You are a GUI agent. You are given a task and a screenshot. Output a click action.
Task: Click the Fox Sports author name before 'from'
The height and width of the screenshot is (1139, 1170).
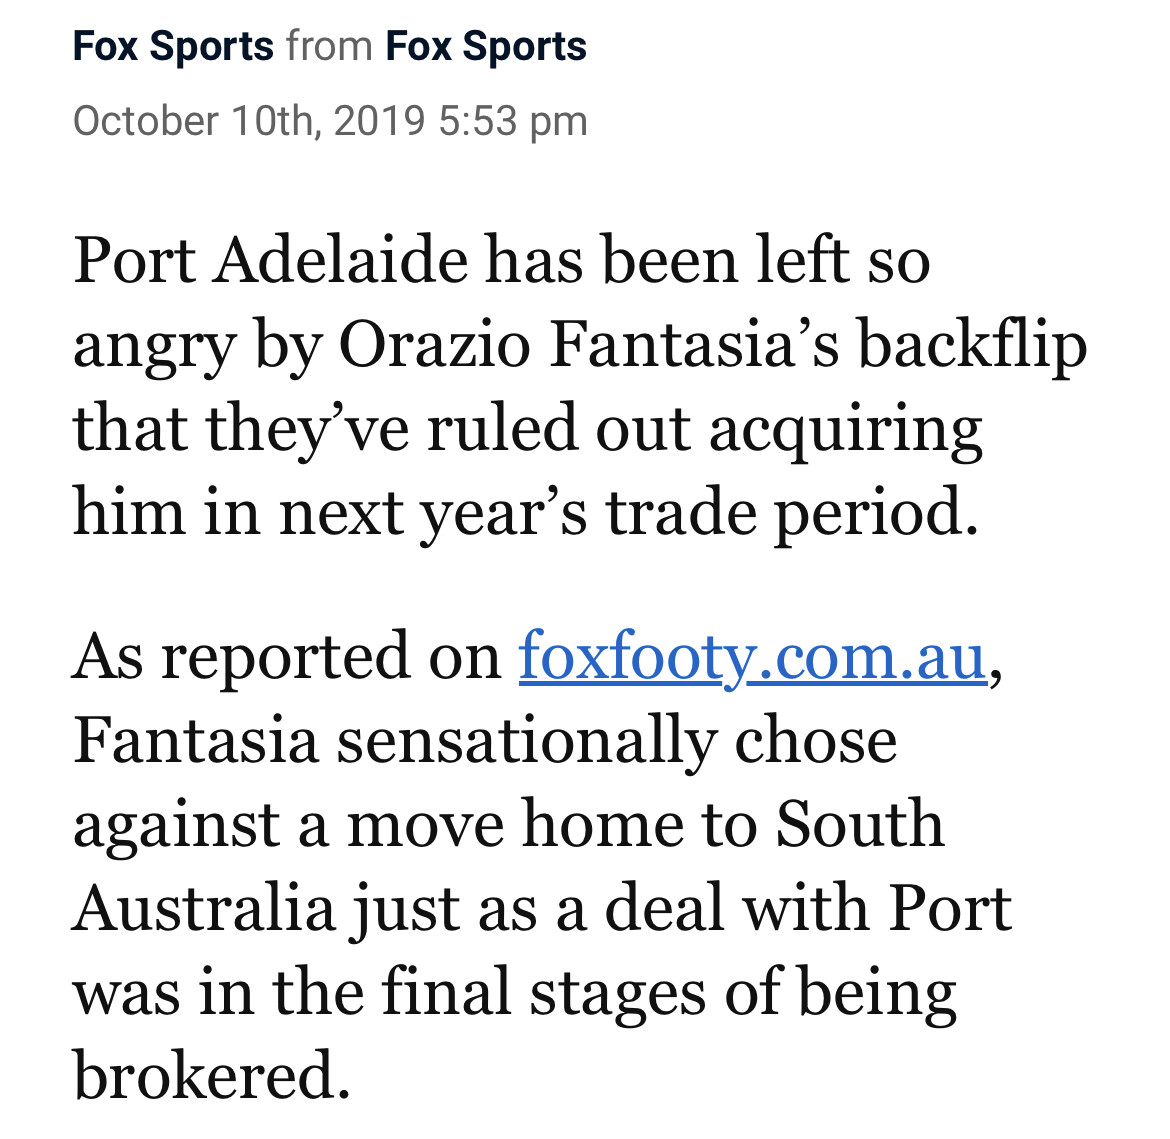[173, 46]
